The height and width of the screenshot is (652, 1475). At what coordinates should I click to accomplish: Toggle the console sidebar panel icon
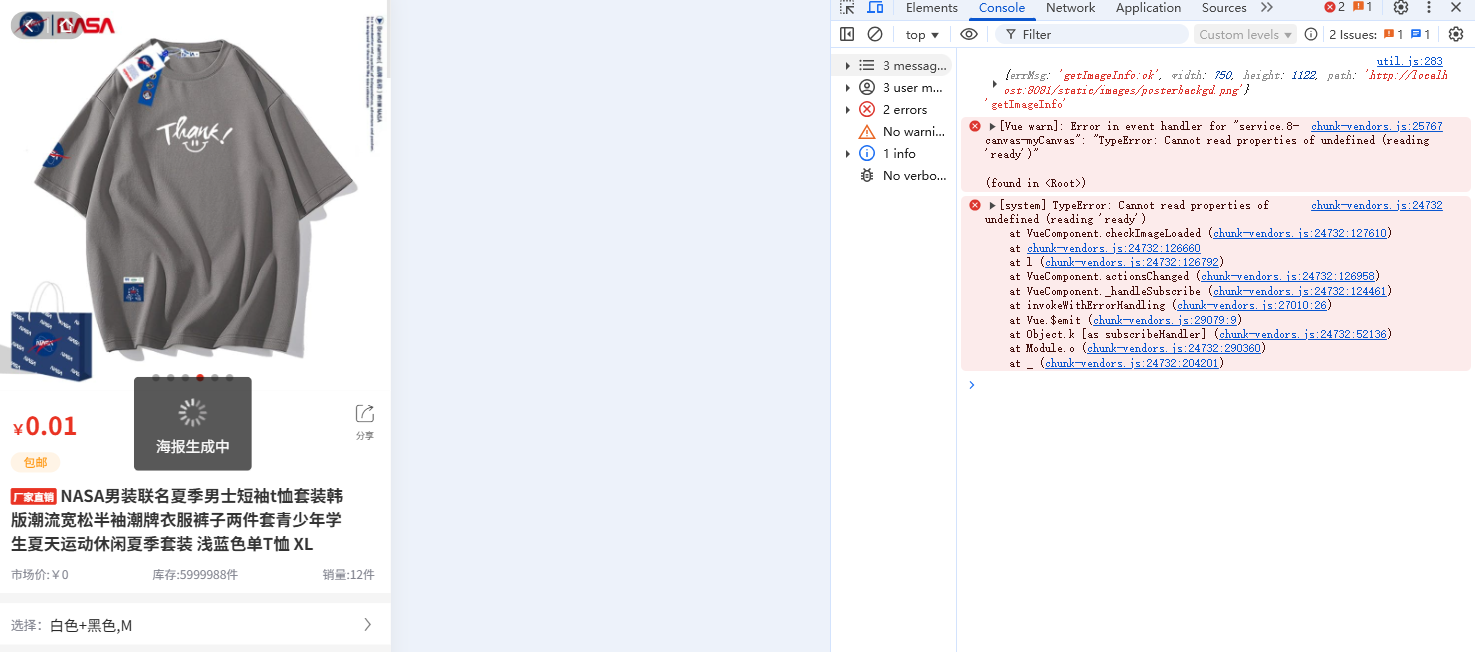(x=847, y=34)
